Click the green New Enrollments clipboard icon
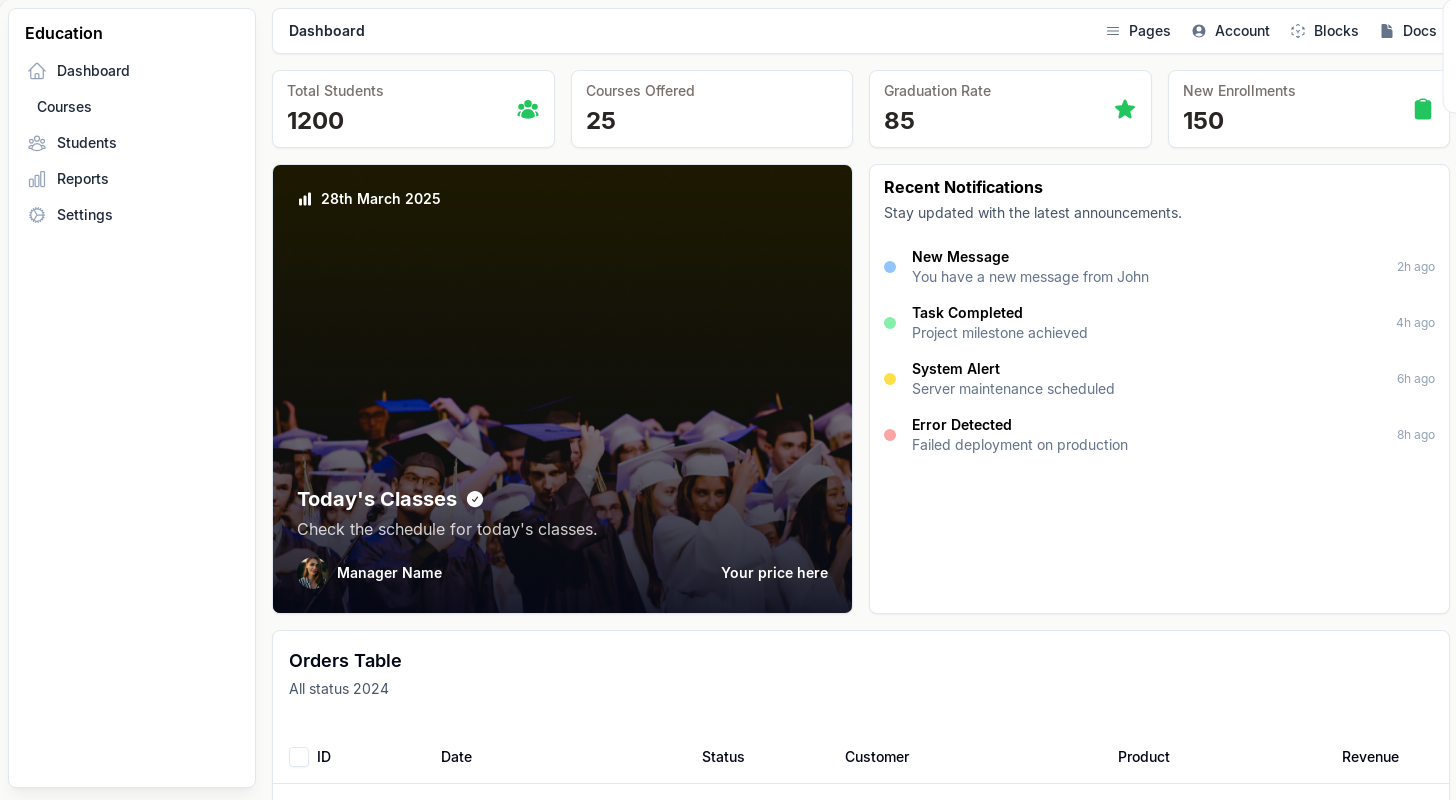The width and height of the screenshot is (1456, 800). click(x=1423, y=110)
